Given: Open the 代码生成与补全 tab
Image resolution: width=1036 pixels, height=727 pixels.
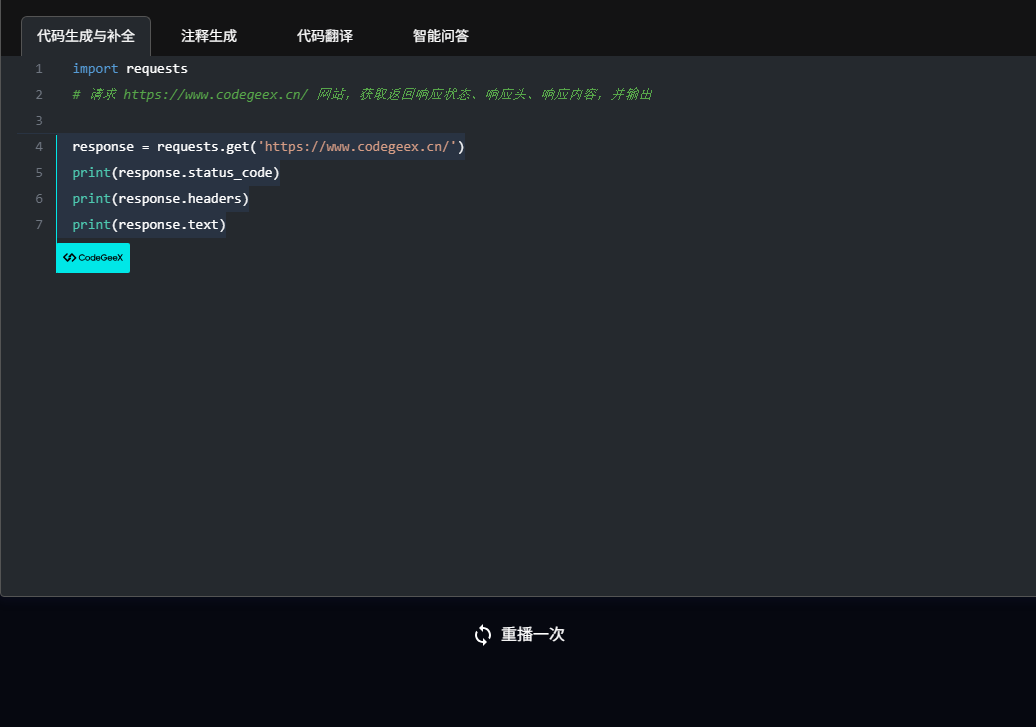Looking at the screenshot, I should tap(86, 36).
